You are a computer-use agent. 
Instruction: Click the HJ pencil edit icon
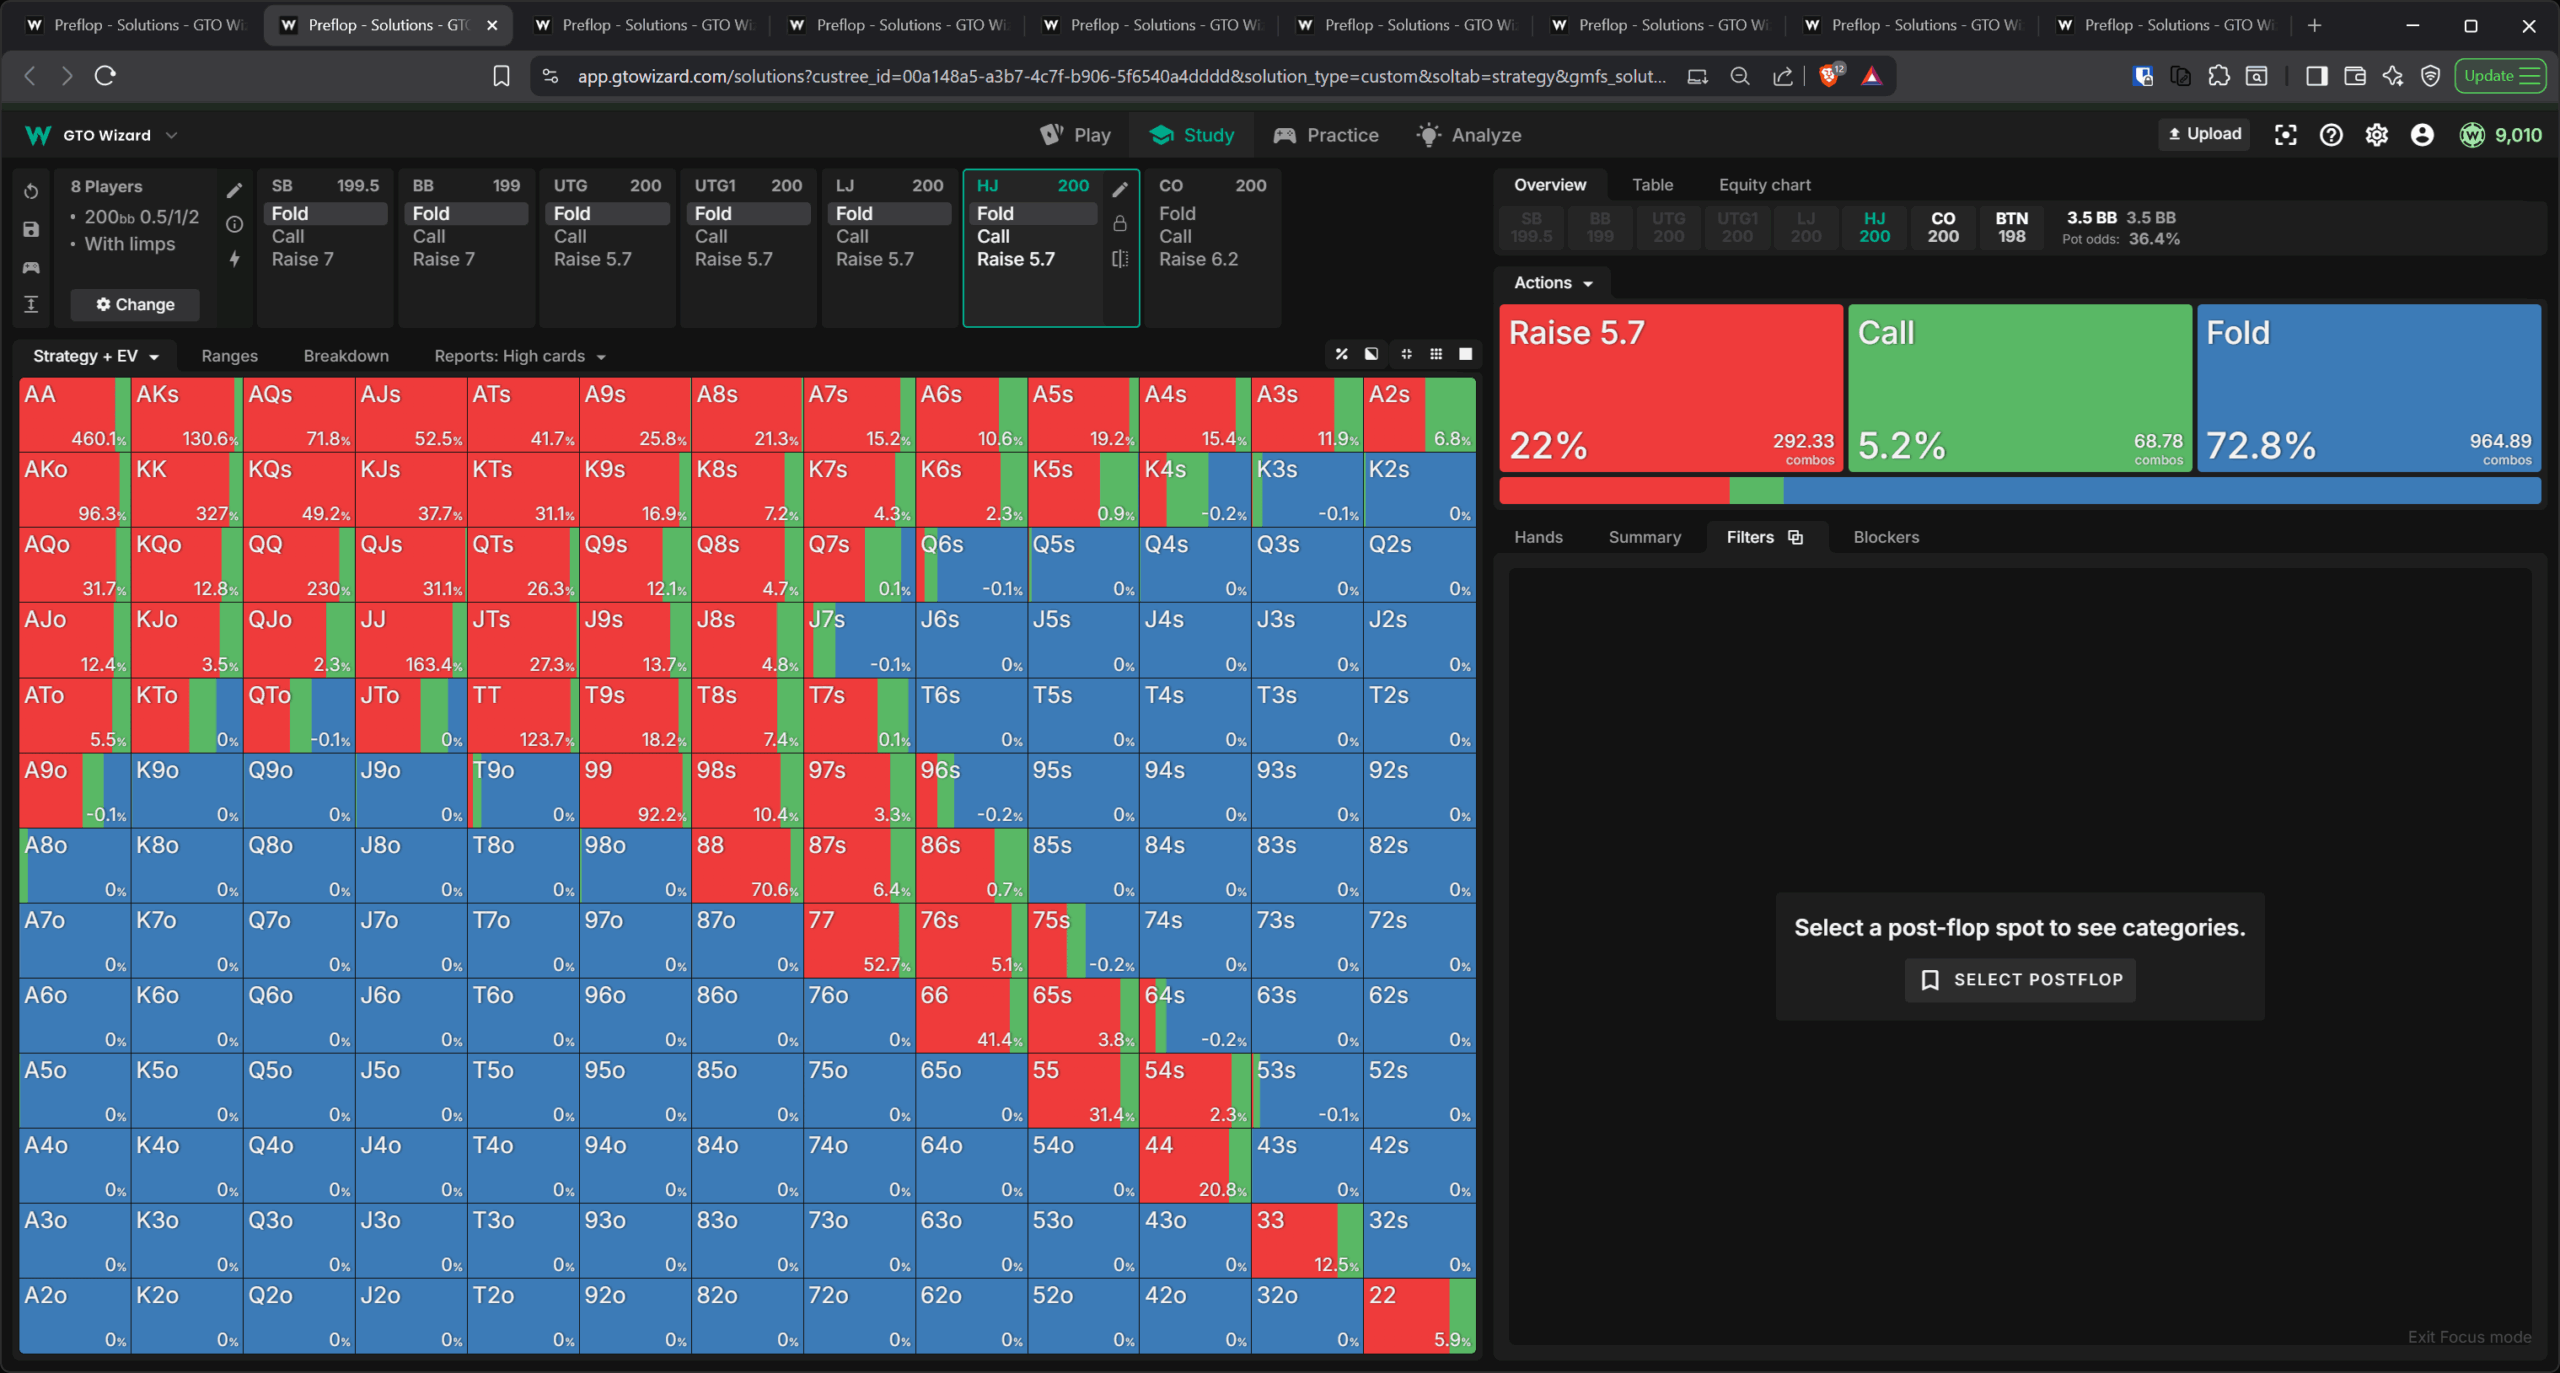click(x=1120, y=189)
